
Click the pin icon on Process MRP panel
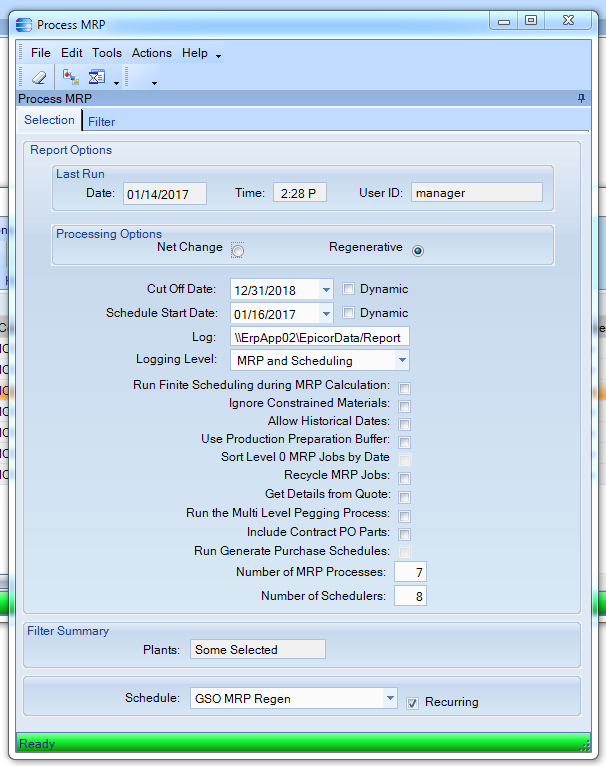coord(581,99)
